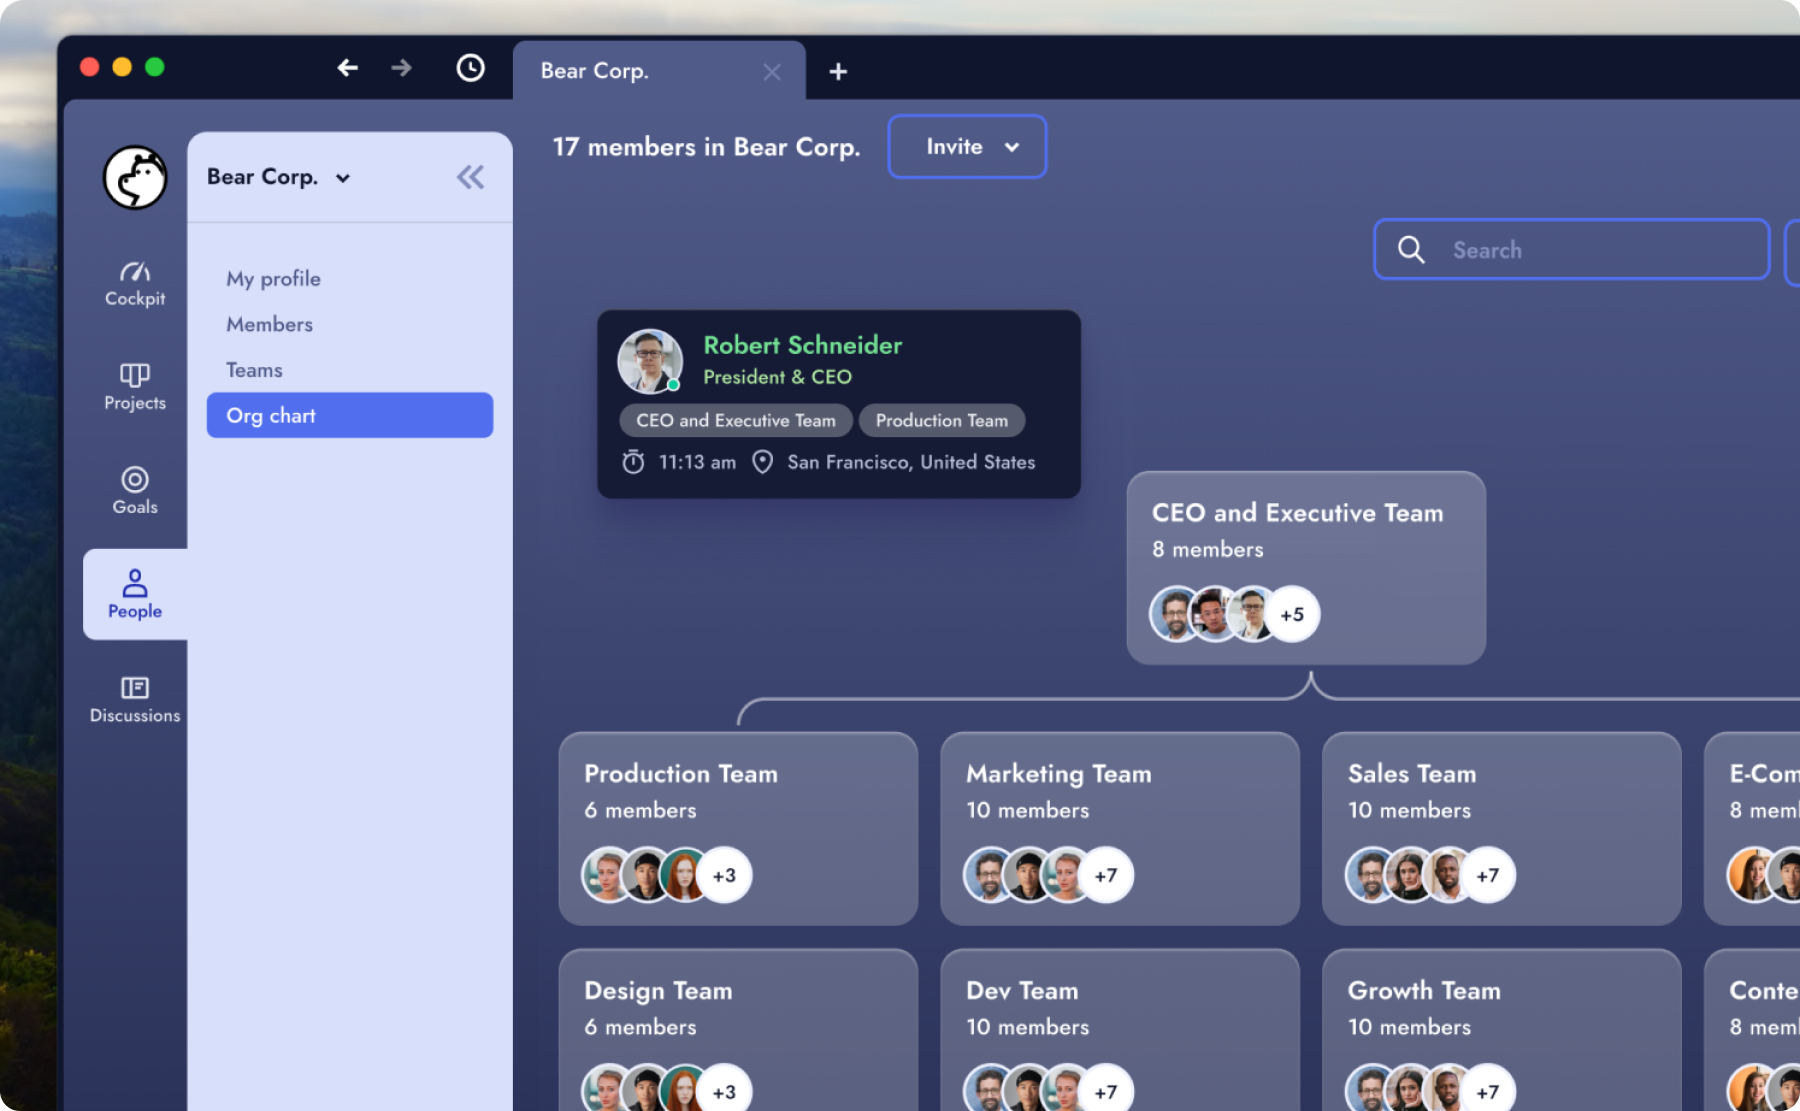Open Discussions from the sidebar
Image resolution: width=1800 pixels, height=1111 pixels.
135,699
